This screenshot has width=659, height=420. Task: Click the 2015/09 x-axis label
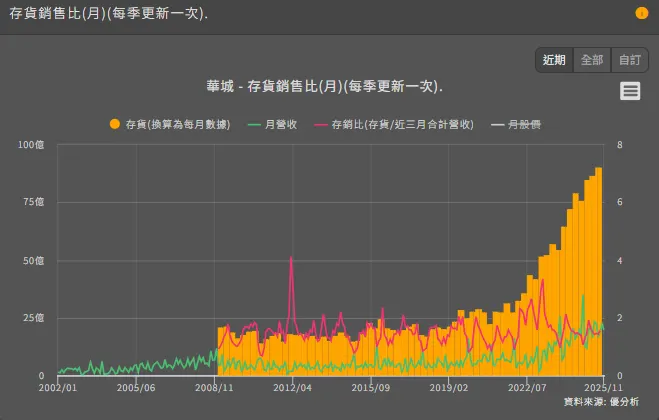click(x=371, y=388)
